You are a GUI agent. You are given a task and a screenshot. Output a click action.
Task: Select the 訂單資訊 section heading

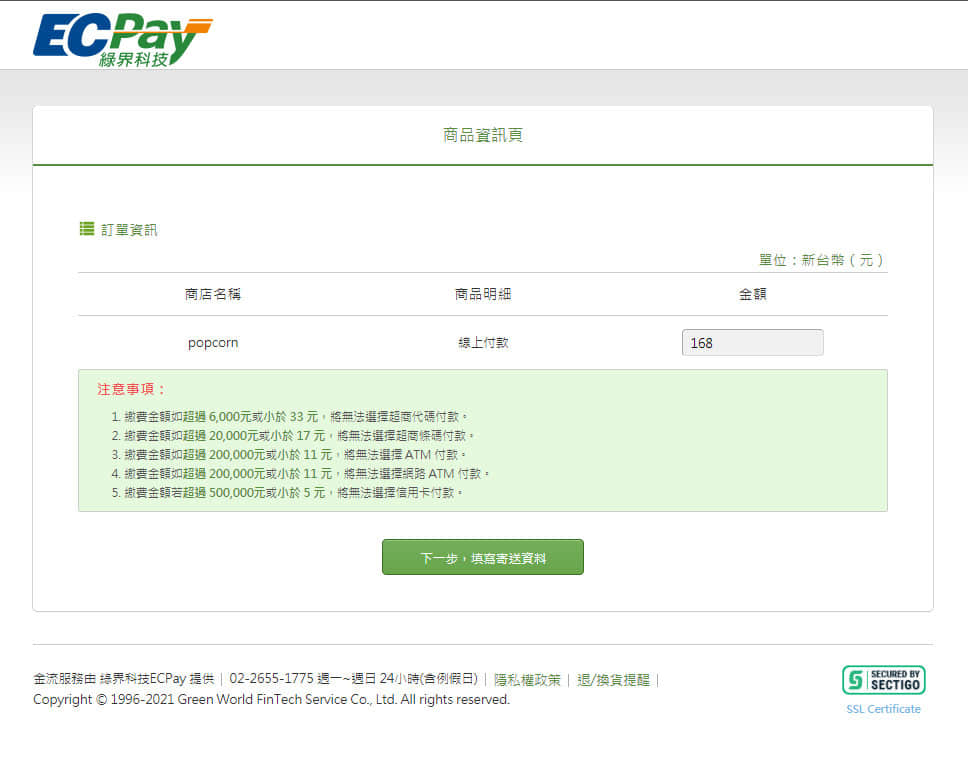click(x=129, y=230)
